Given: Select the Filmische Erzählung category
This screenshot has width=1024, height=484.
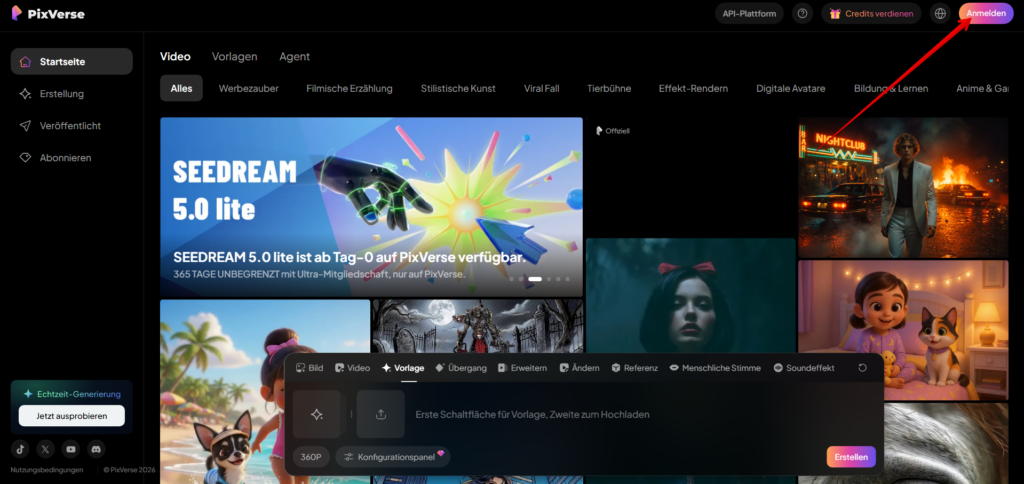Looking at the screenshot, I should [349, 88].
